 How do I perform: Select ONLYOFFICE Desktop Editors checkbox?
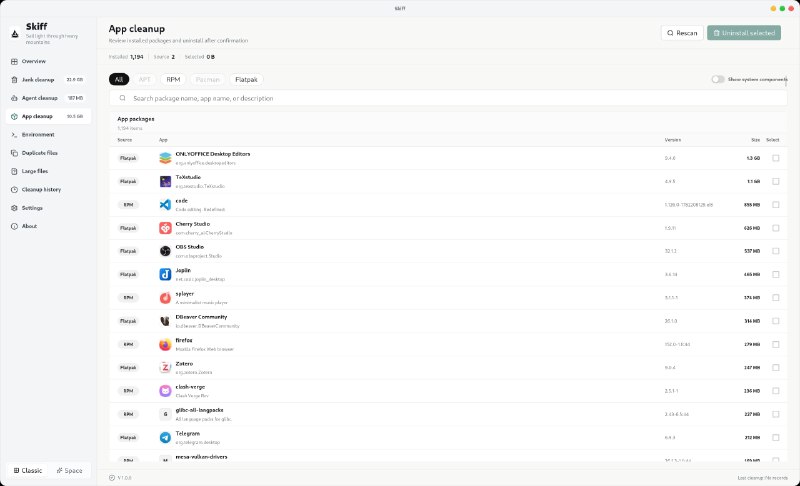[776, 158]
